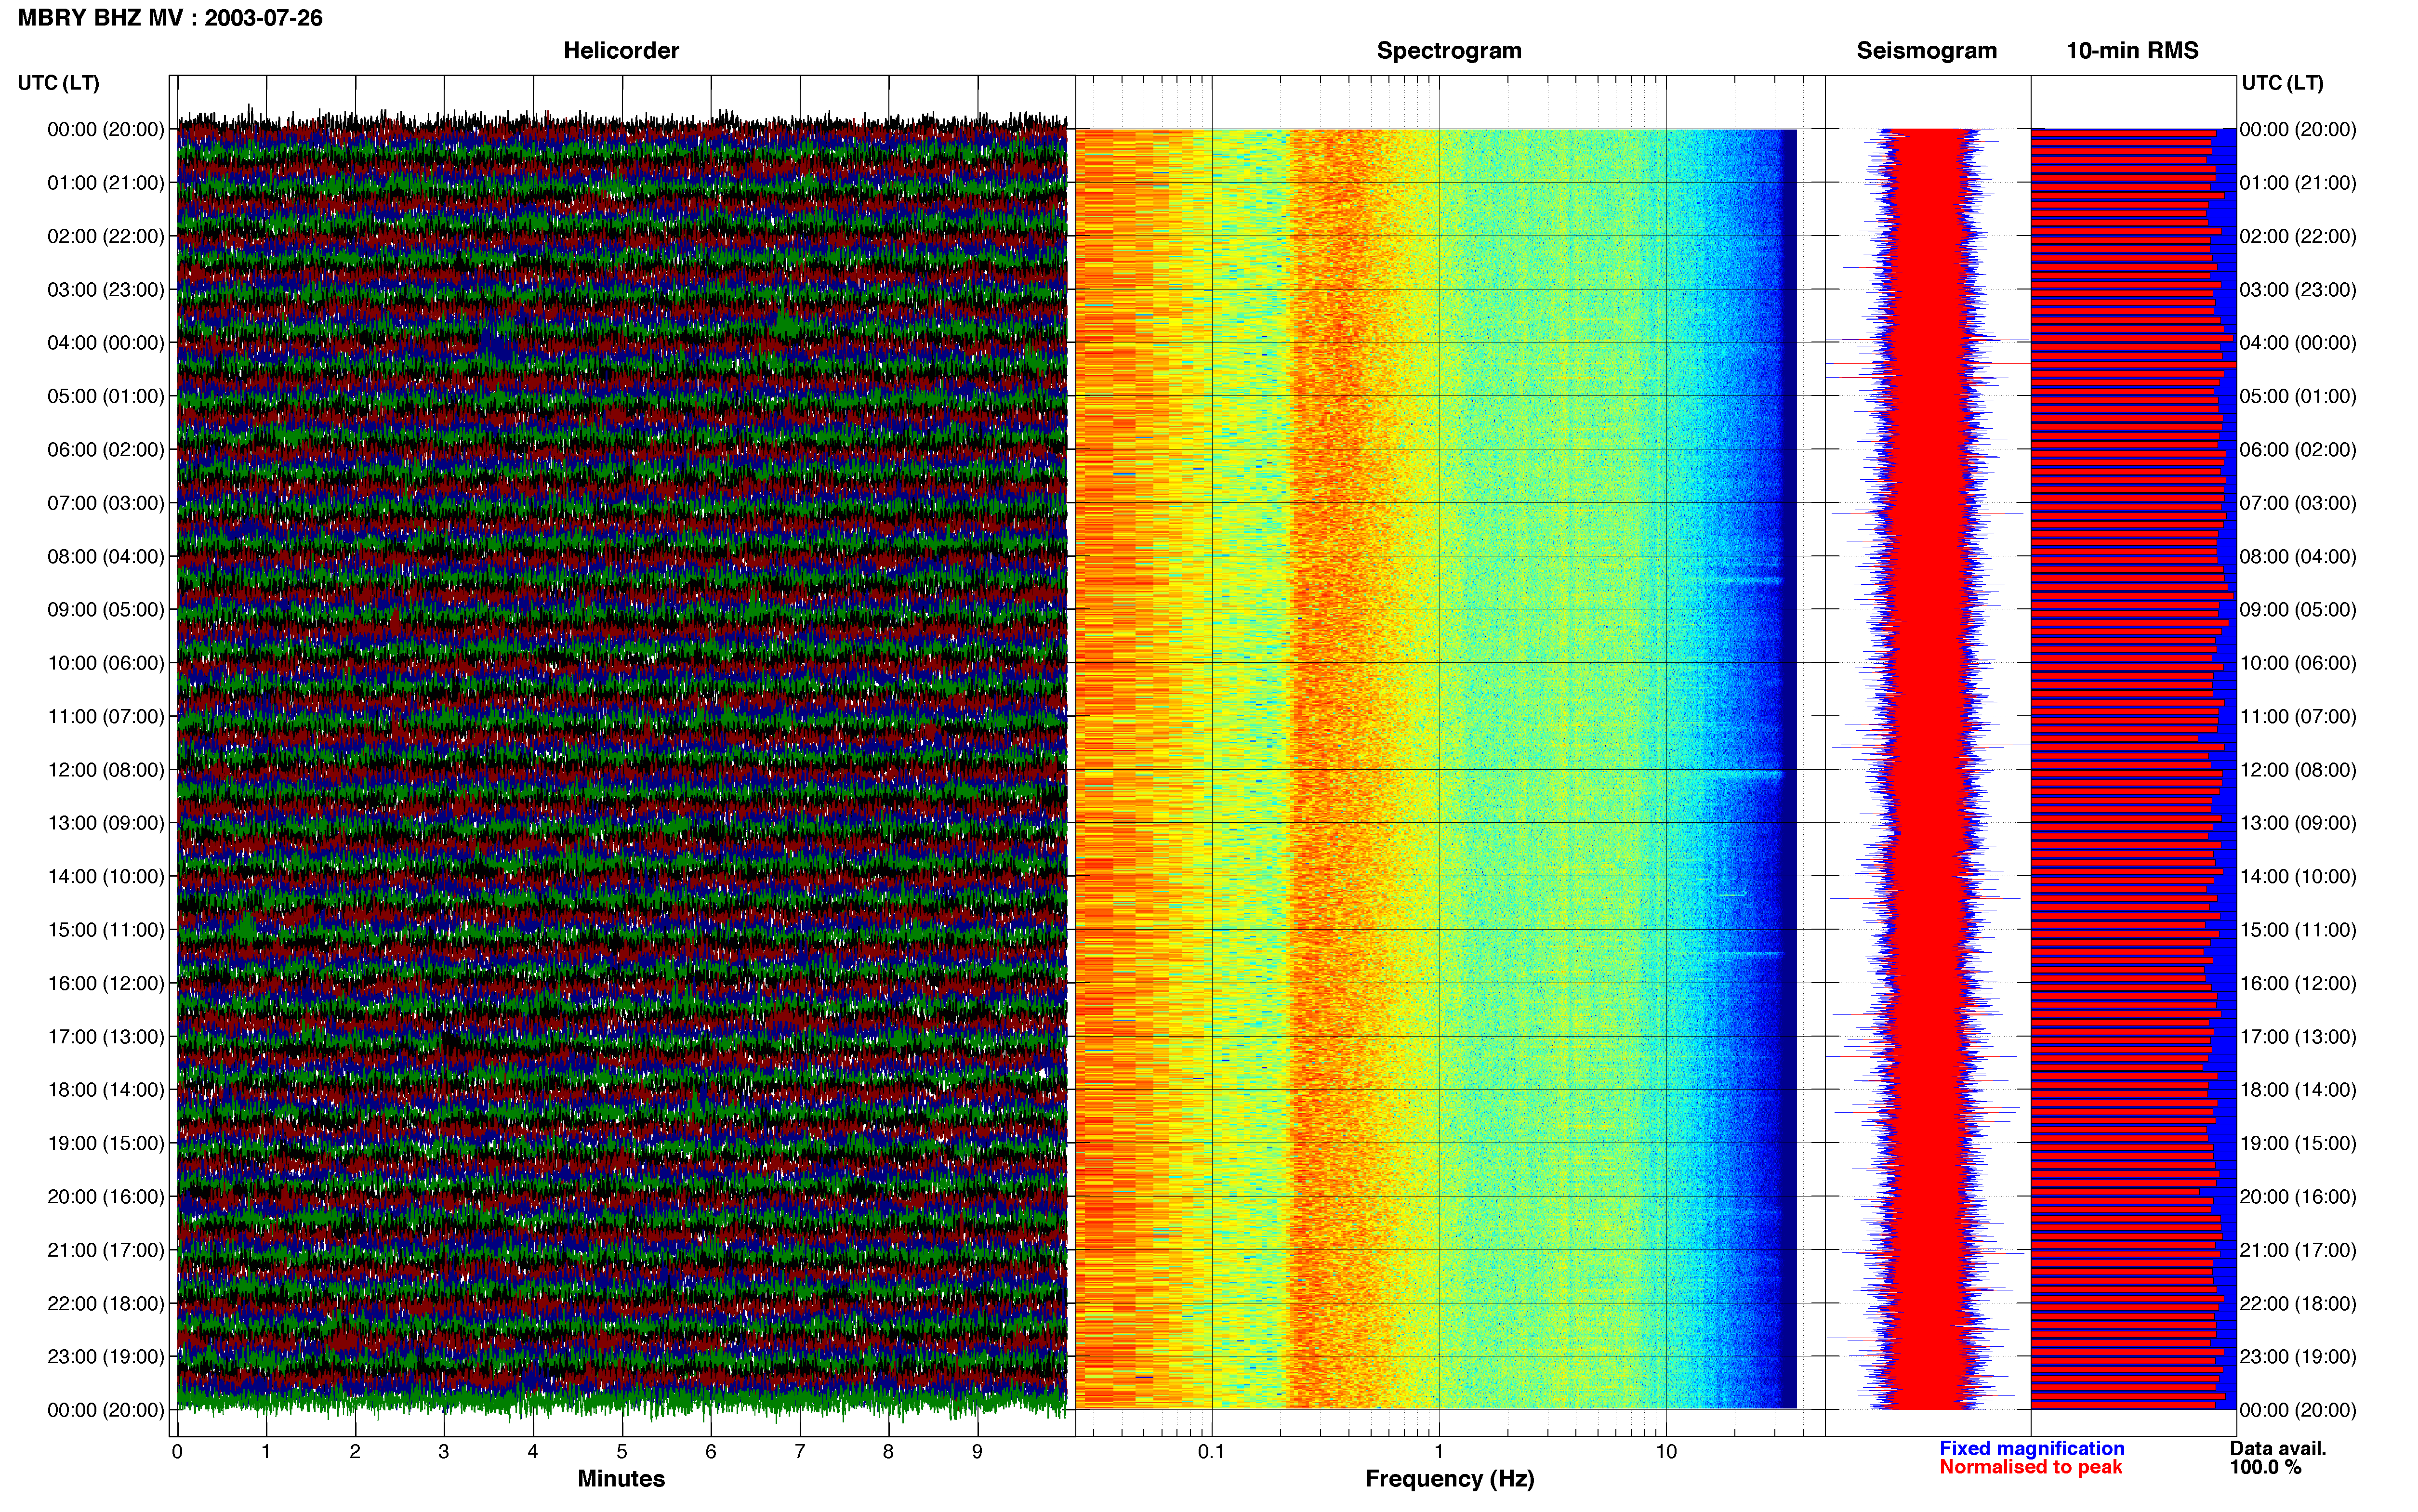This screenshot has width=2418, height=1512.
Task: Click the 'Minutes' x-axis label
Action: (621, 1479)
